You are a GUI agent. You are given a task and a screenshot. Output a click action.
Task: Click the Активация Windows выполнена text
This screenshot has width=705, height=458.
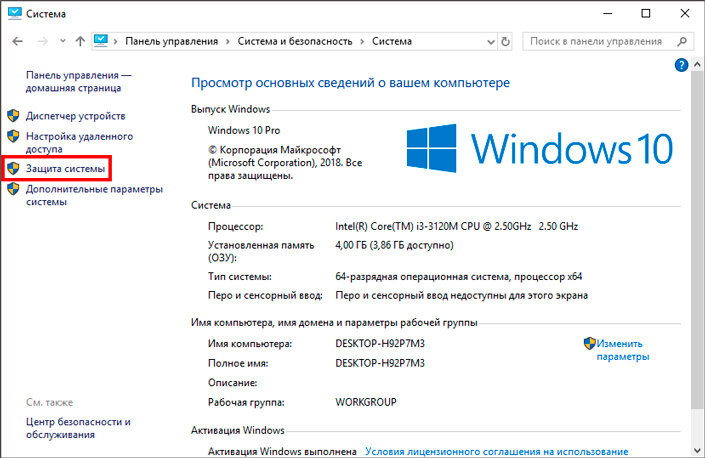pos(282,451)
